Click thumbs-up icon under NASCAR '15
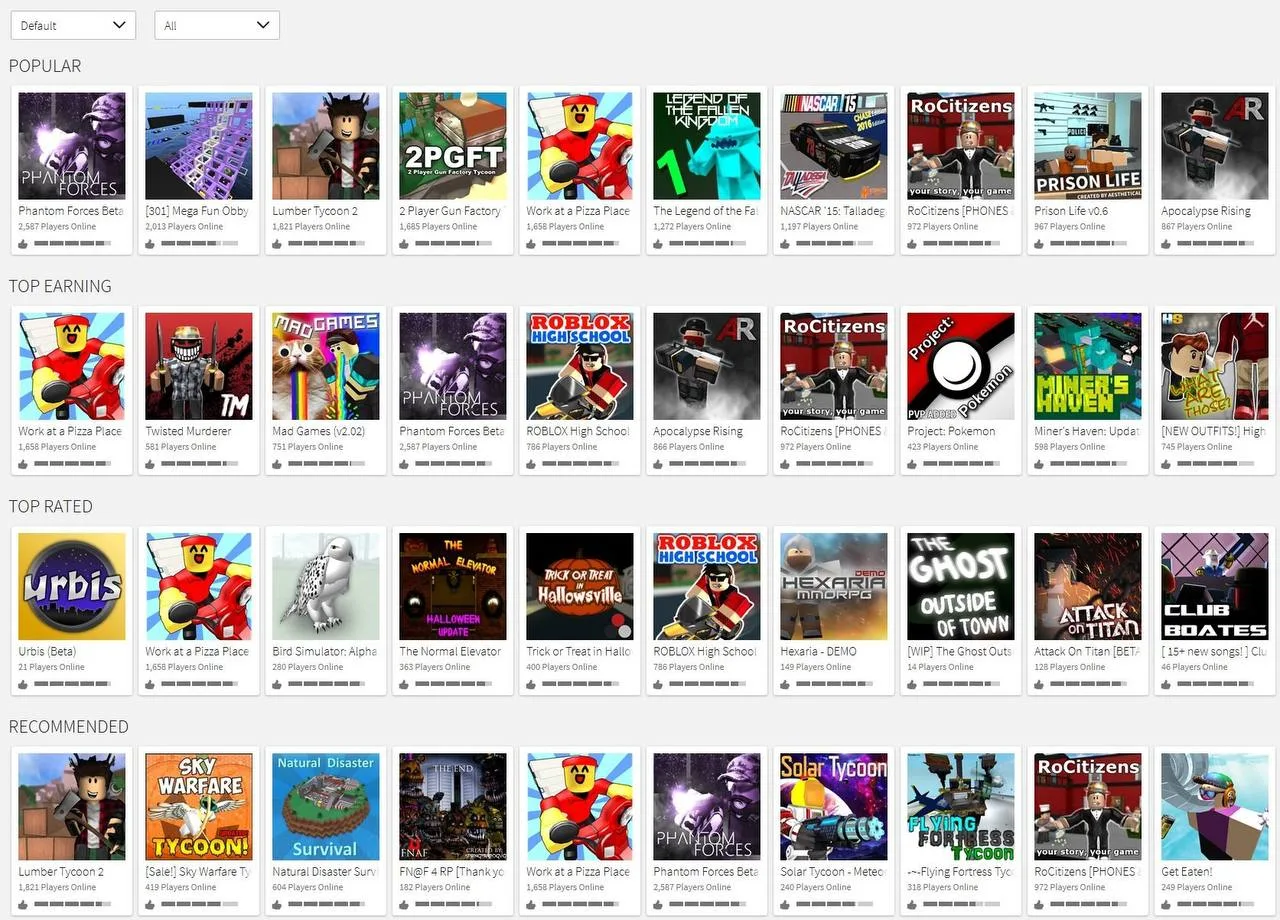Image resolution: width=1280 pixels, height=920 pixels. (x=785, y=243)
